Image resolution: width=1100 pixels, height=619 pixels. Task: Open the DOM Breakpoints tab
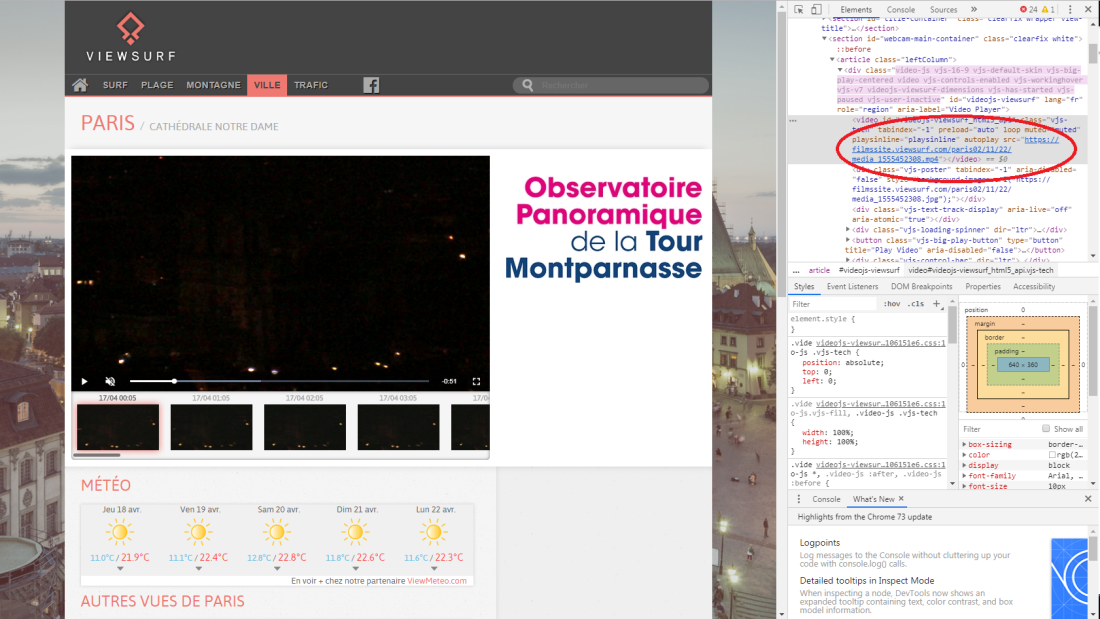[921, 286]
